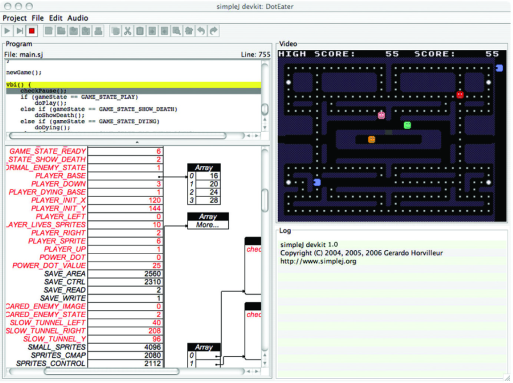Click the Undo arrow icon
513x383 pixels.
(x=201, y=31)
